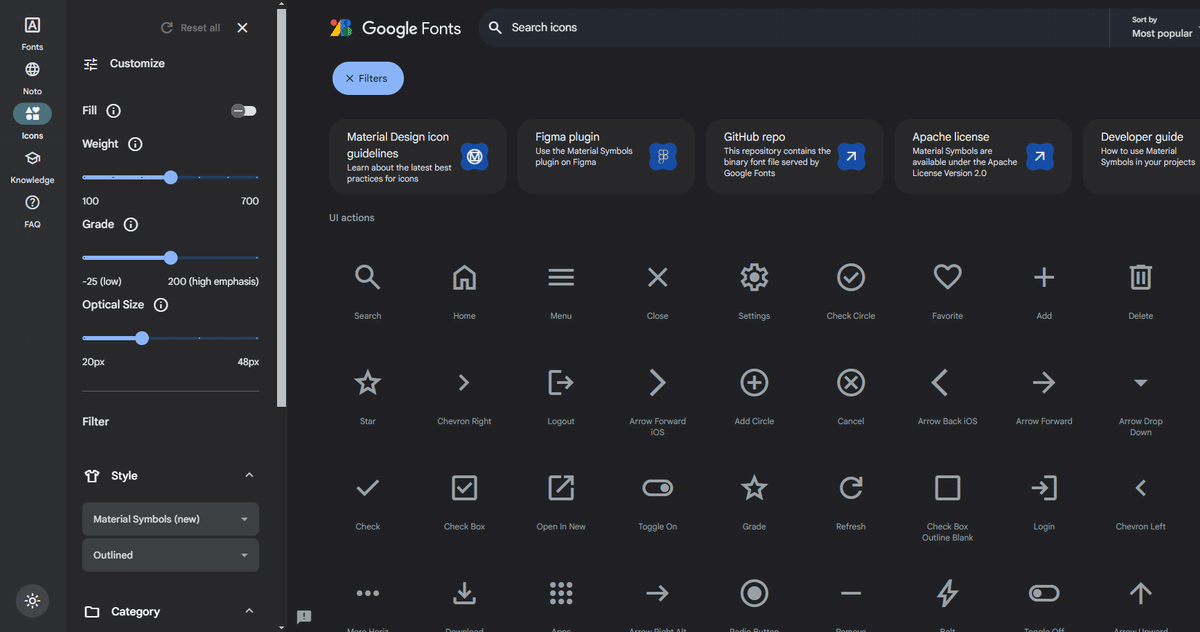Collapse the Category filter section
This screenshot has width=1200, height=632.
pos(249,611)
